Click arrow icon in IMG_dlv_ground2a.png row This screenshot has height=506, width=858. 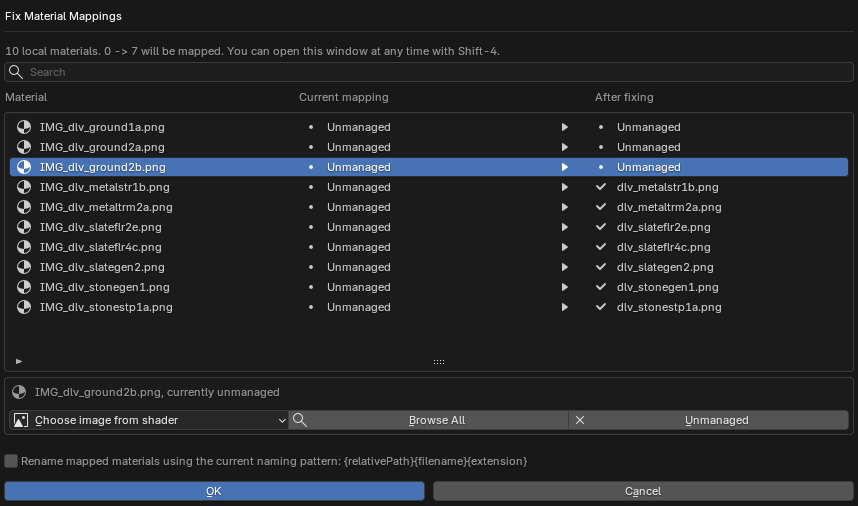pyautogui.click(x=565, y=147)
